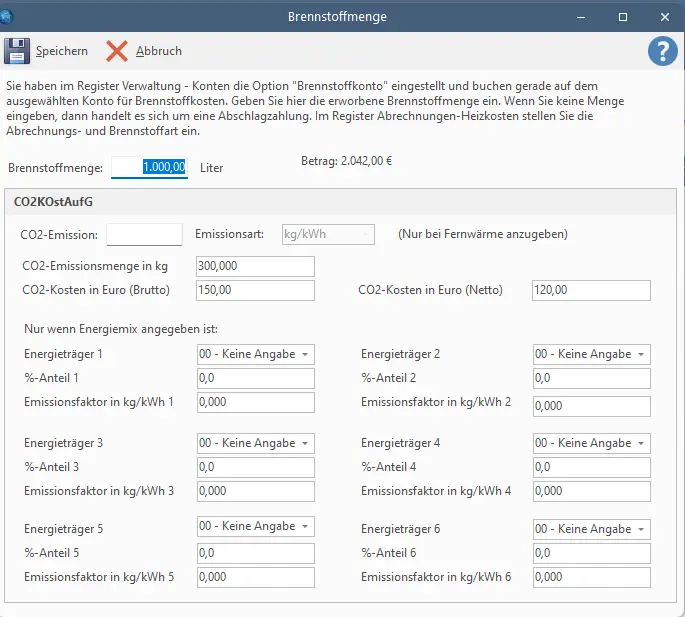
Task: Click the 'Emissionsart:' label
Action: [229, 234]
